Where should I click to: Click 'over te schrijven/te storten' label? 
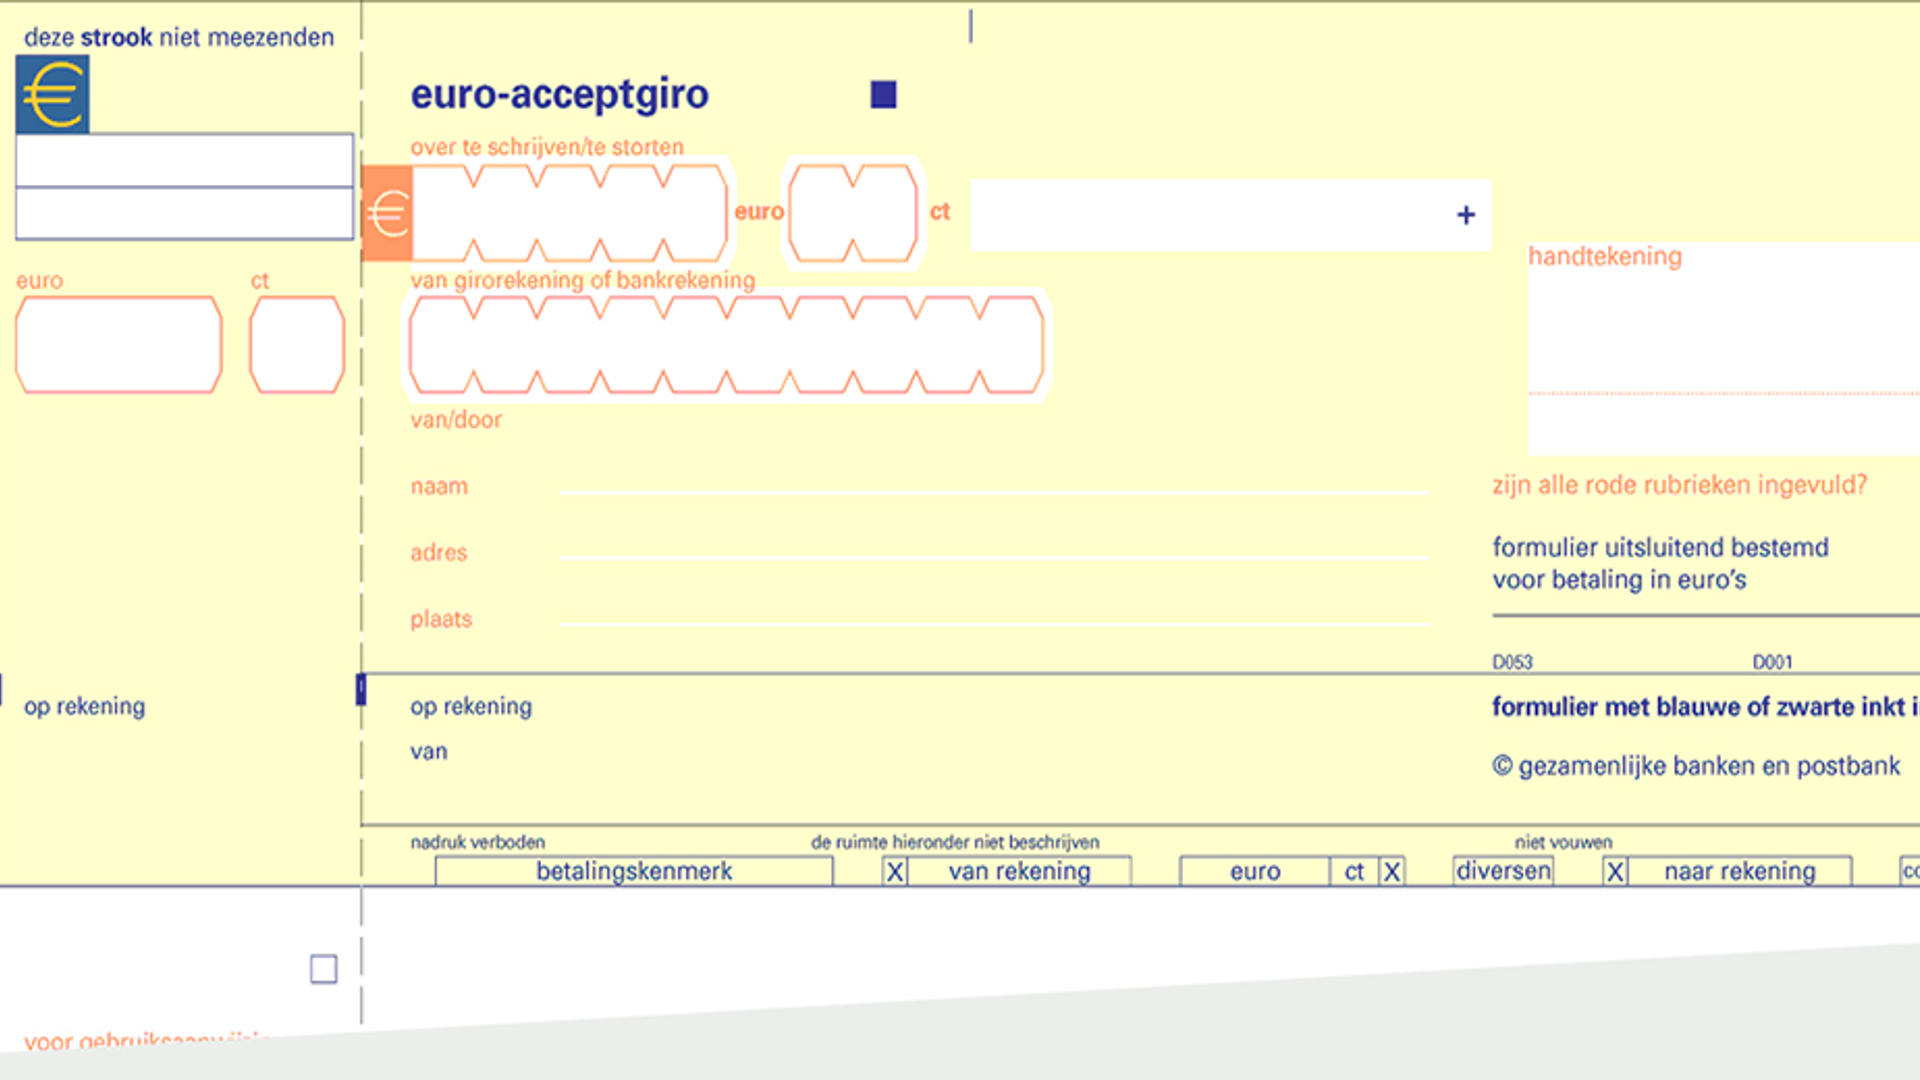click(547, 147)
